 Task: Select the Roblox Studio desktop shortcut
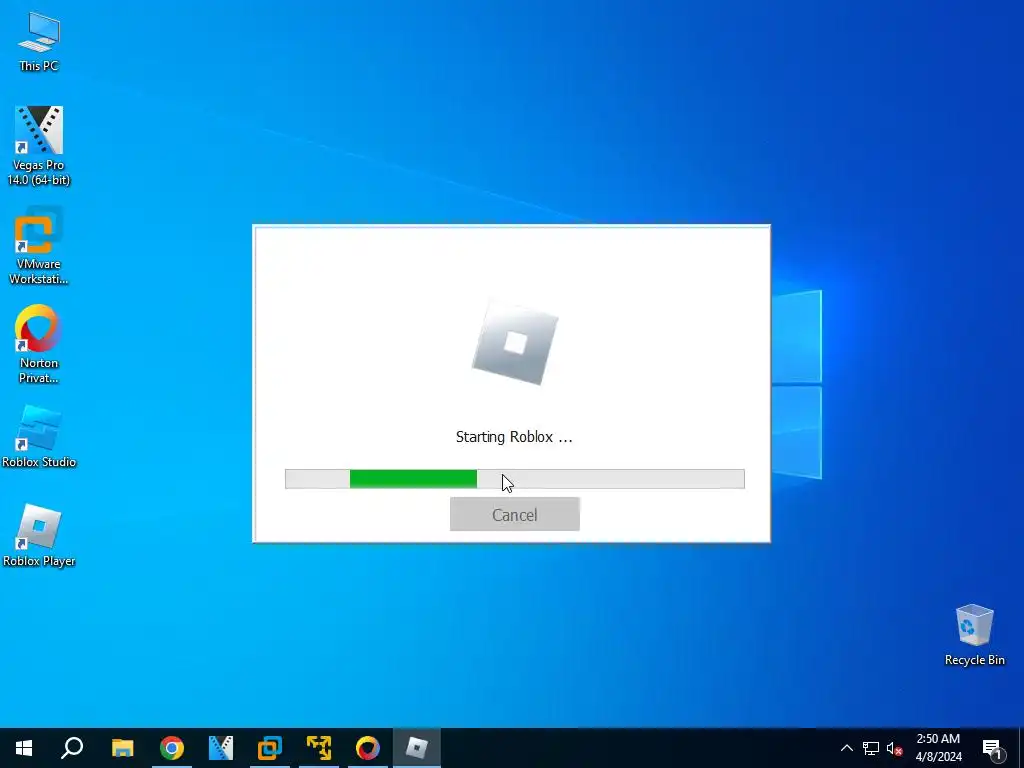pos(39,436)
